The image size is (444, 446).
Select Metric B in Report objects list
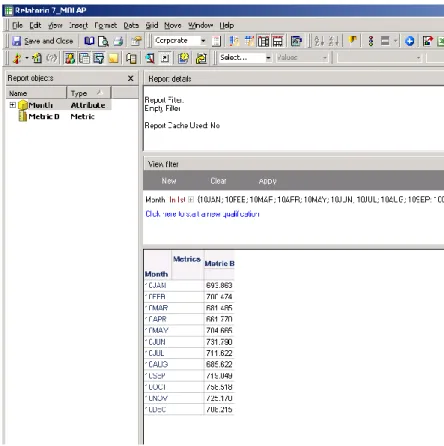click(x=44, y=116)
